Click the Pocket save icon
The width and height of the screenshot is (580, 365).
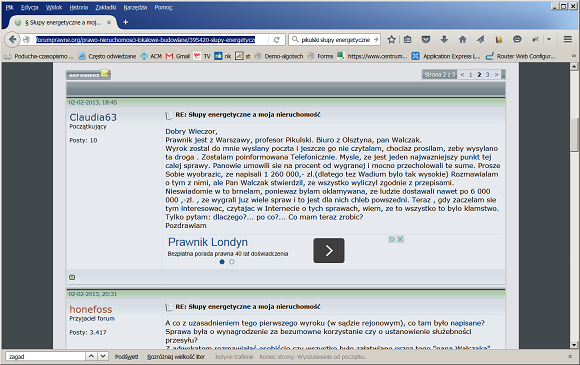pyautogui.click(x=426, y=39)
